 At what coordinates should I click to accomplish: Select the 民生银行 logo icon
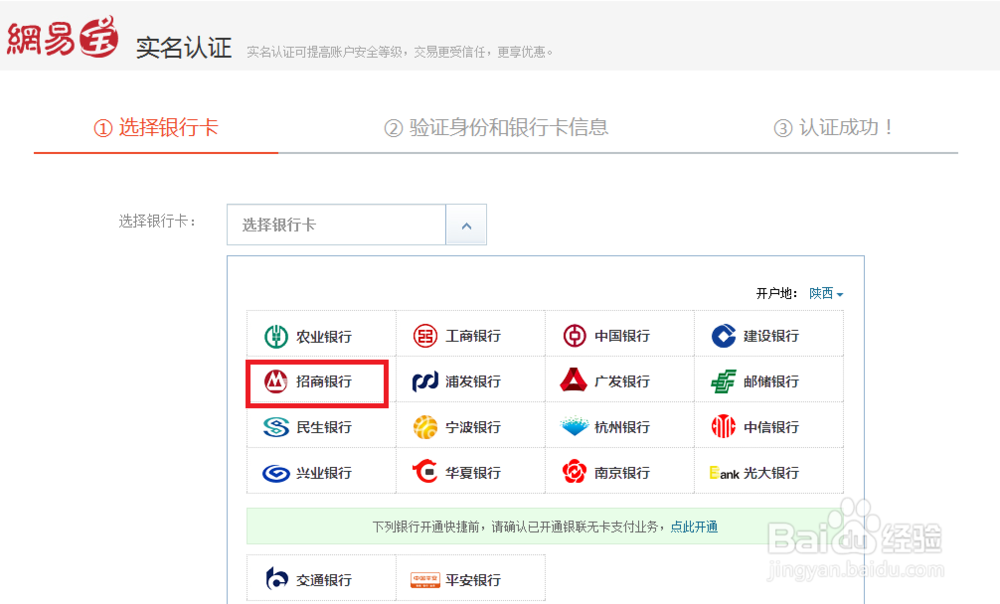[x=276, y=427]
